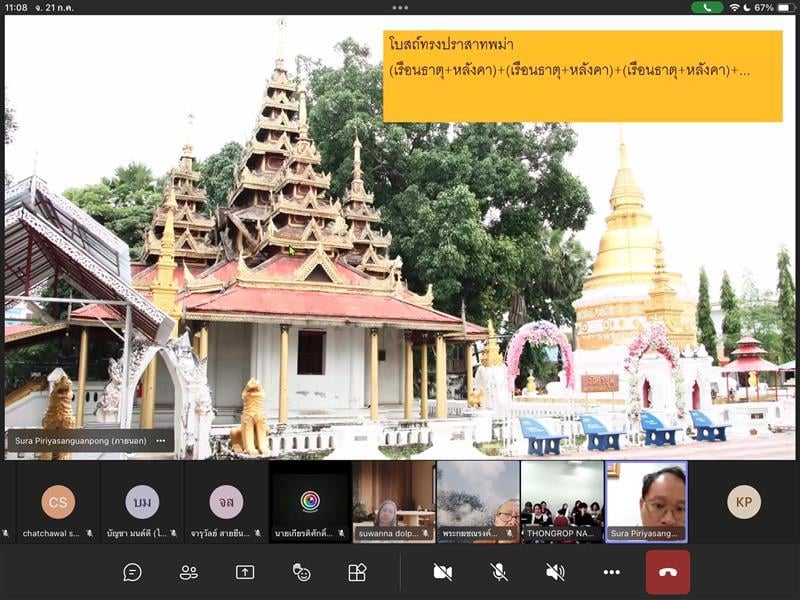Image resolution: width=800 pixels, height=600 pixels.
Task: Tap the green active call indicator
Action: click(x=707, y=7)
